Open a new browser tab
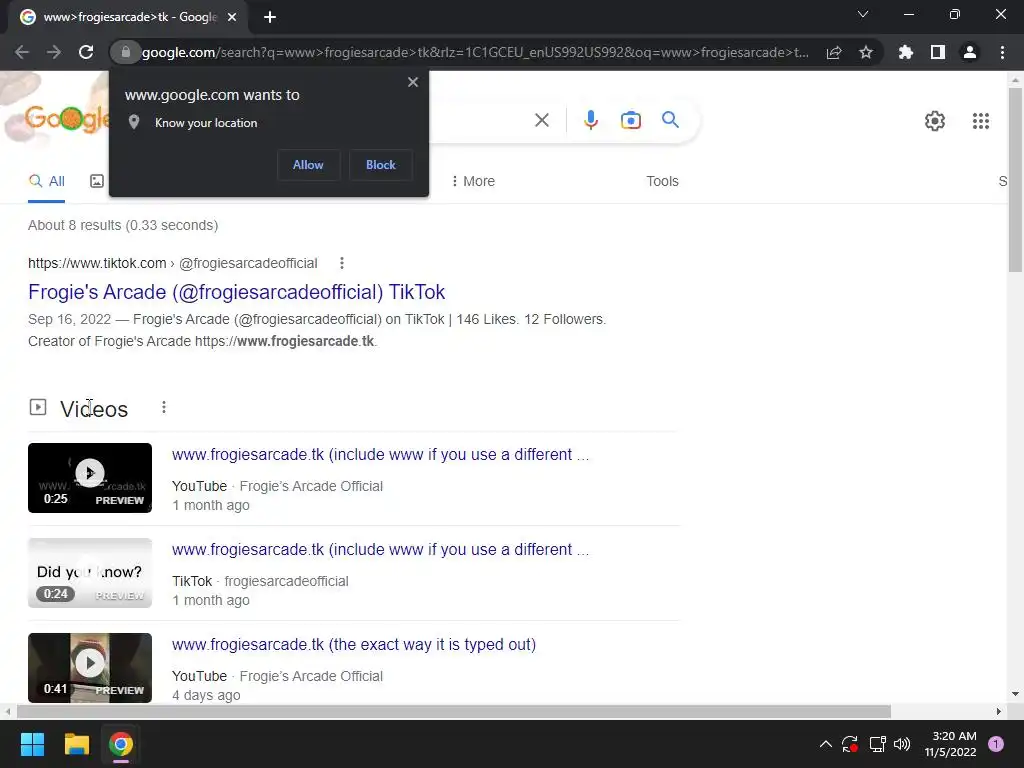The image size is (1024, 768). pos(270,17)
